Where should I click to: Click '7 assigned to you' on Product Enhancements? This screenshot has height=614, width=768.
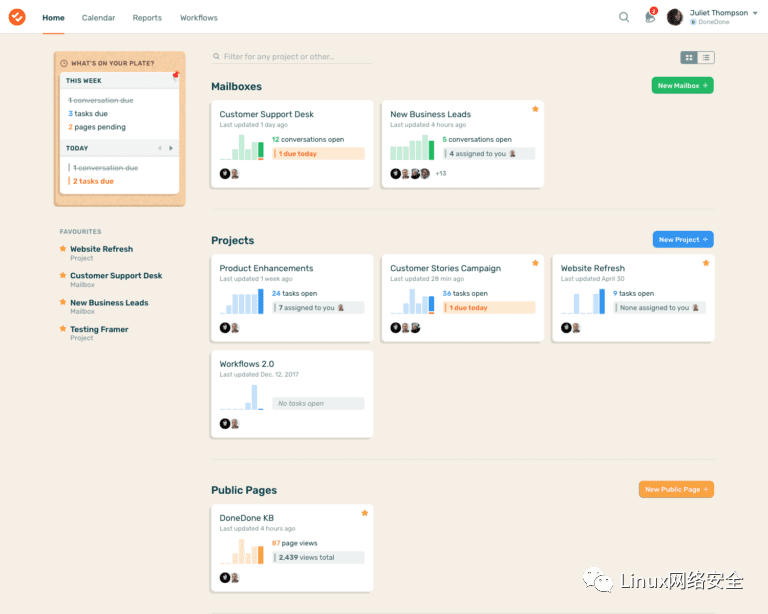point(318,307)
